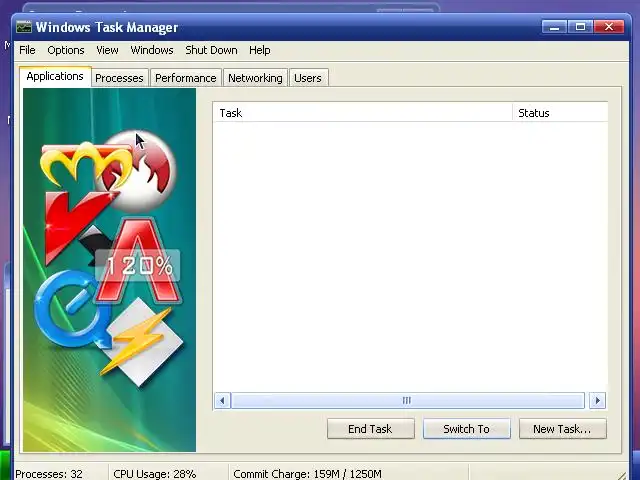Click the Commit Charge status text
Viewport: 640px width, 480px height.
tap(307, 474)
